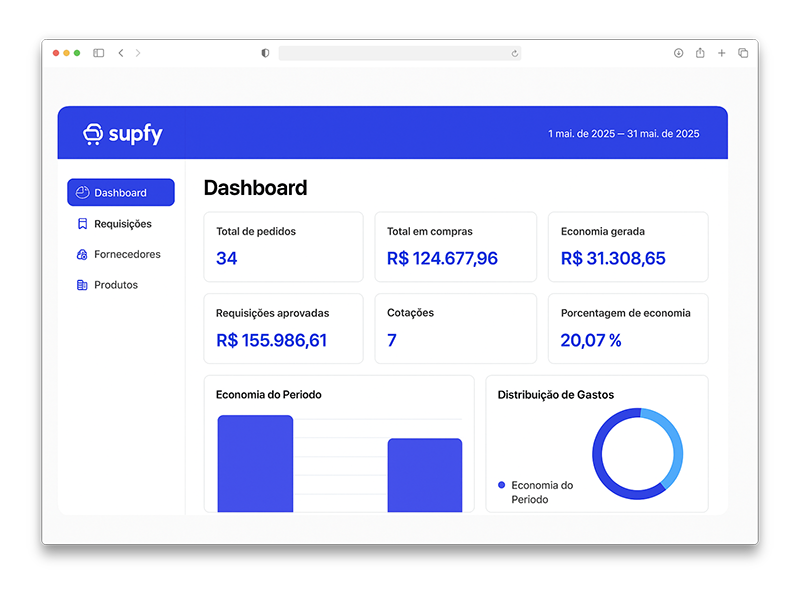Click the Produtos building icon
800x590 pixels.
click(x=82, y=285)
